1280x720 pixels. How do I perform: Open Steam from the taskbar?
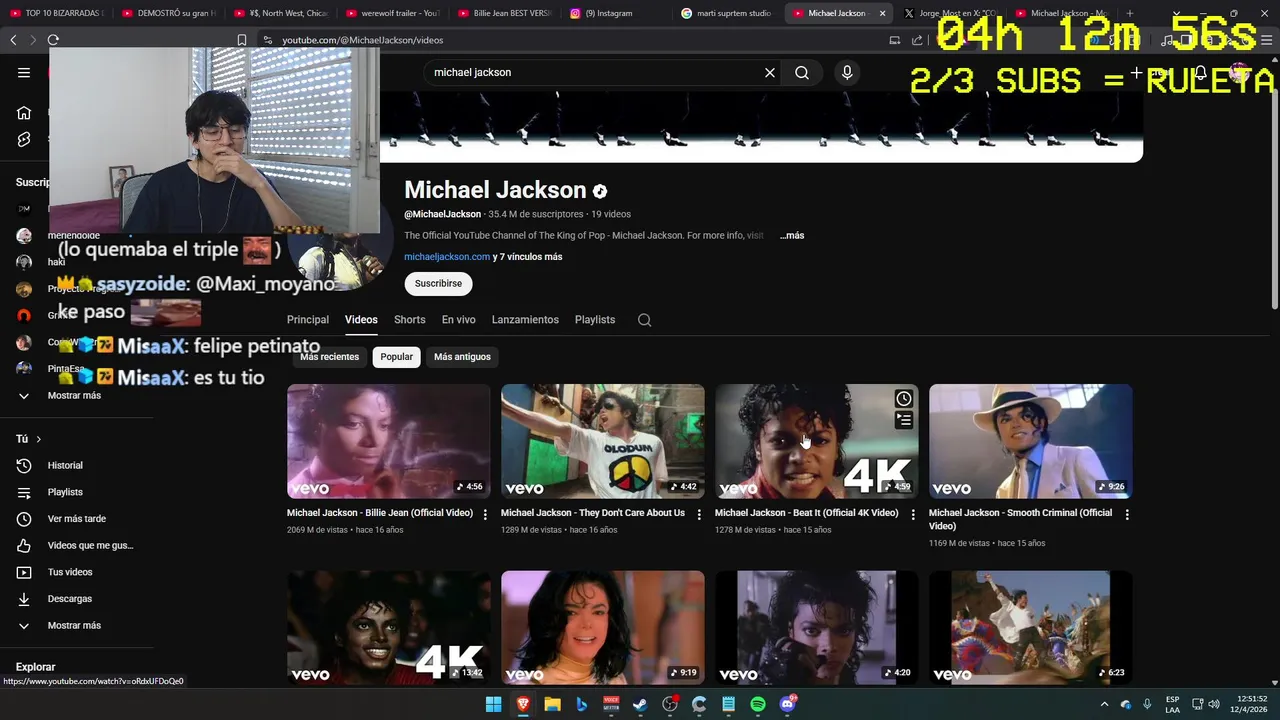[640, 704]
